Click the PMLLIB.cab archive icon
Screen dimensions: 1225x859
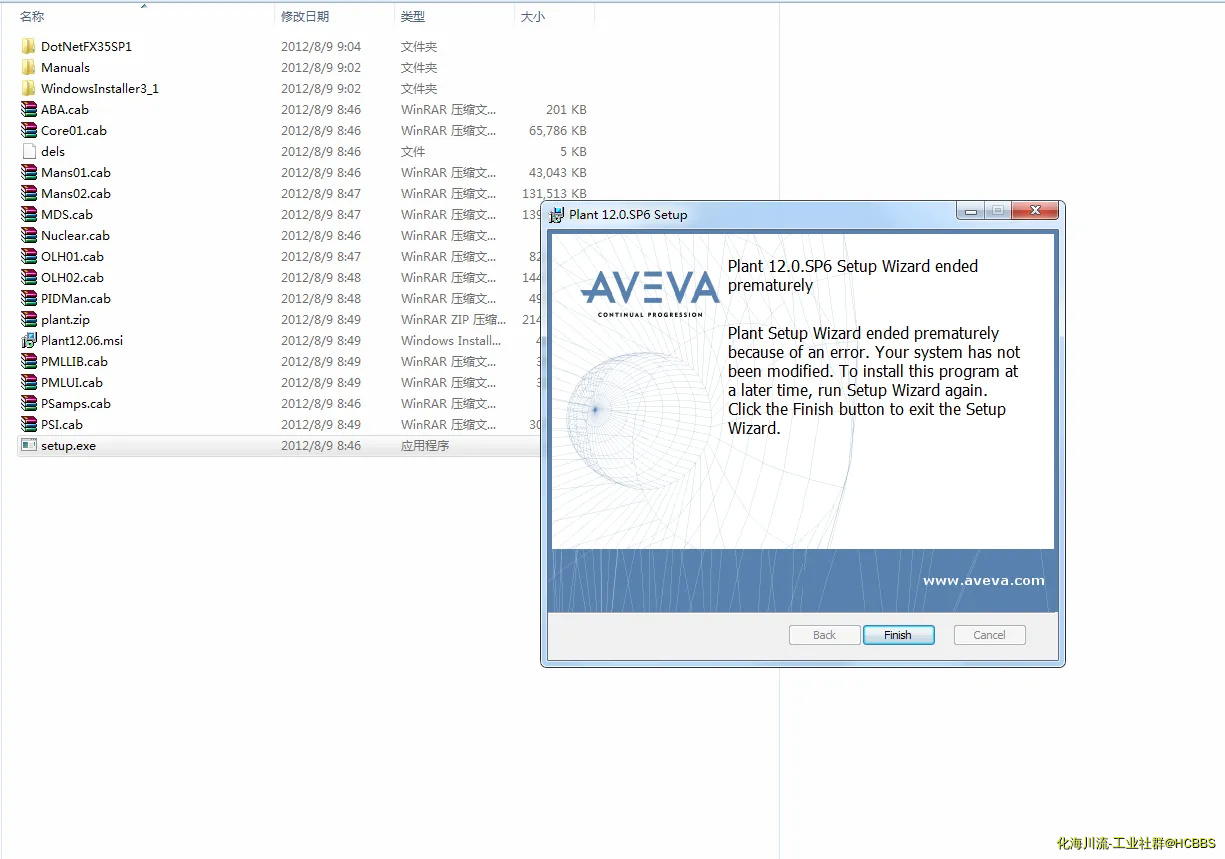pos(28,361)
